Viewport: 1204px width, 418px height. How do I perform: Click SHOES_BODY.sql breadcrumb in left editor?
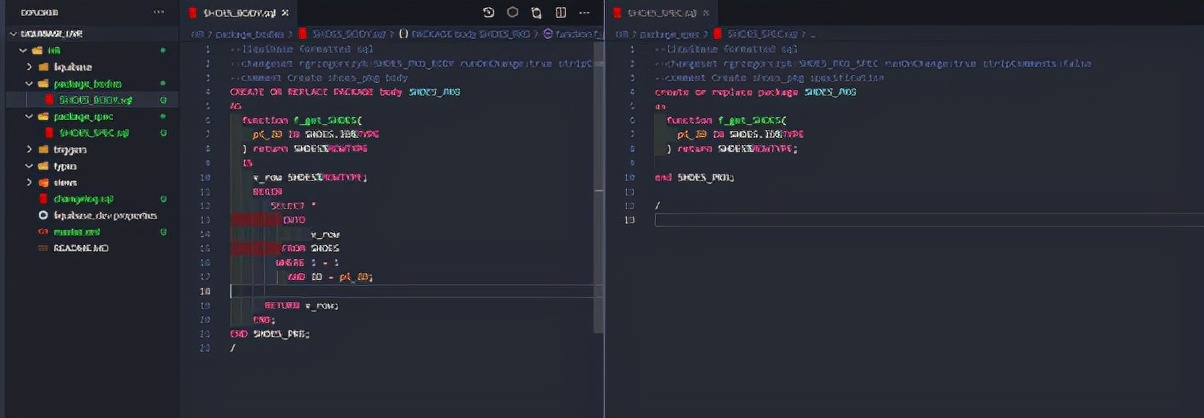pos(344,33)
